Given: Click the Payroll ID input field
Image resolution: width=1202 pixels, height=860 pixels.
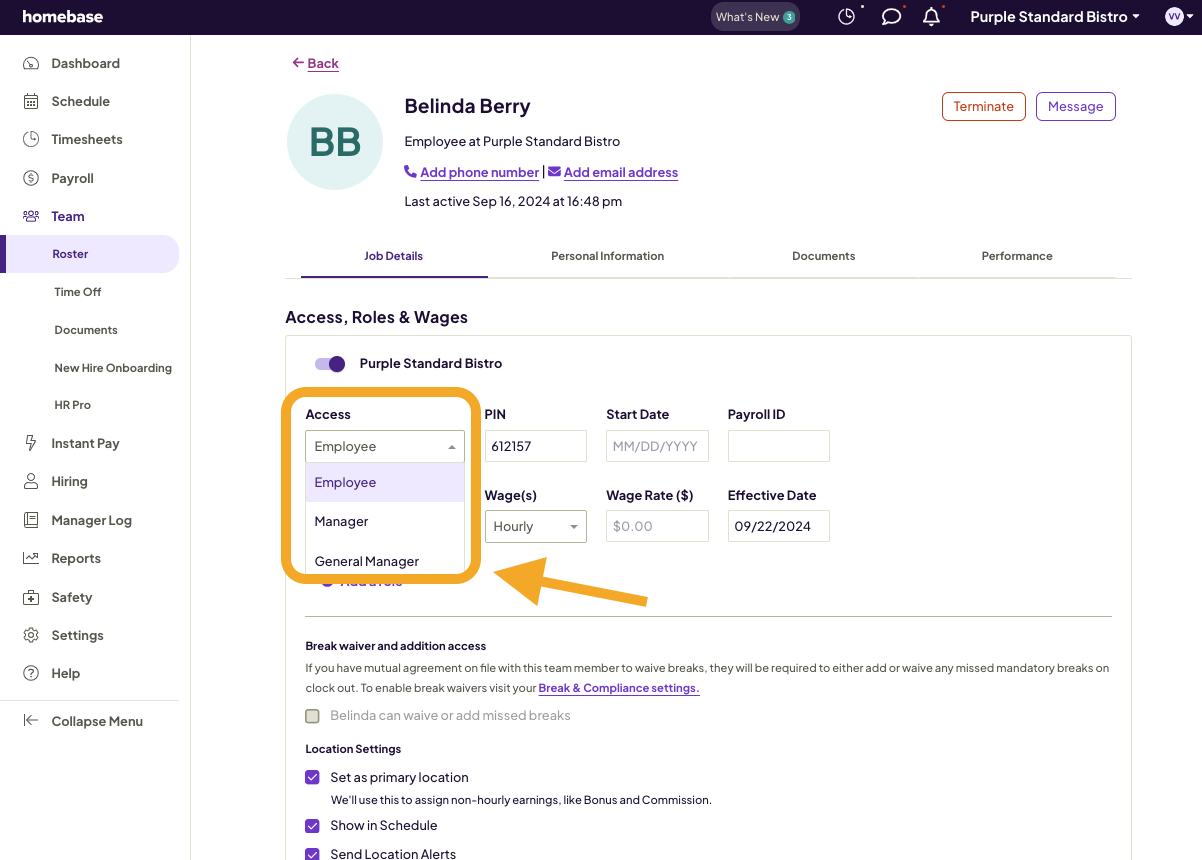Looking at the screenshot, I should (x=778, y=446).
